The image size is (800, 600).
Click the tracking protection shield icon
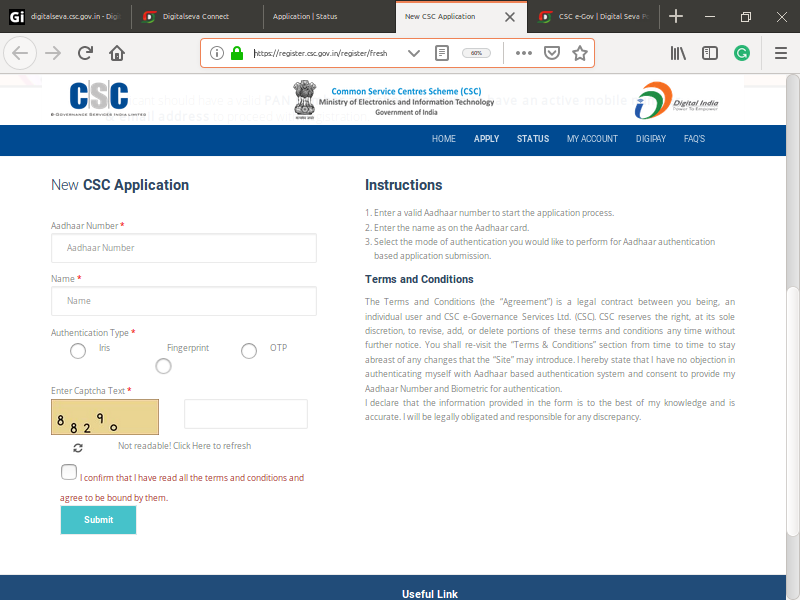point(552,53)
